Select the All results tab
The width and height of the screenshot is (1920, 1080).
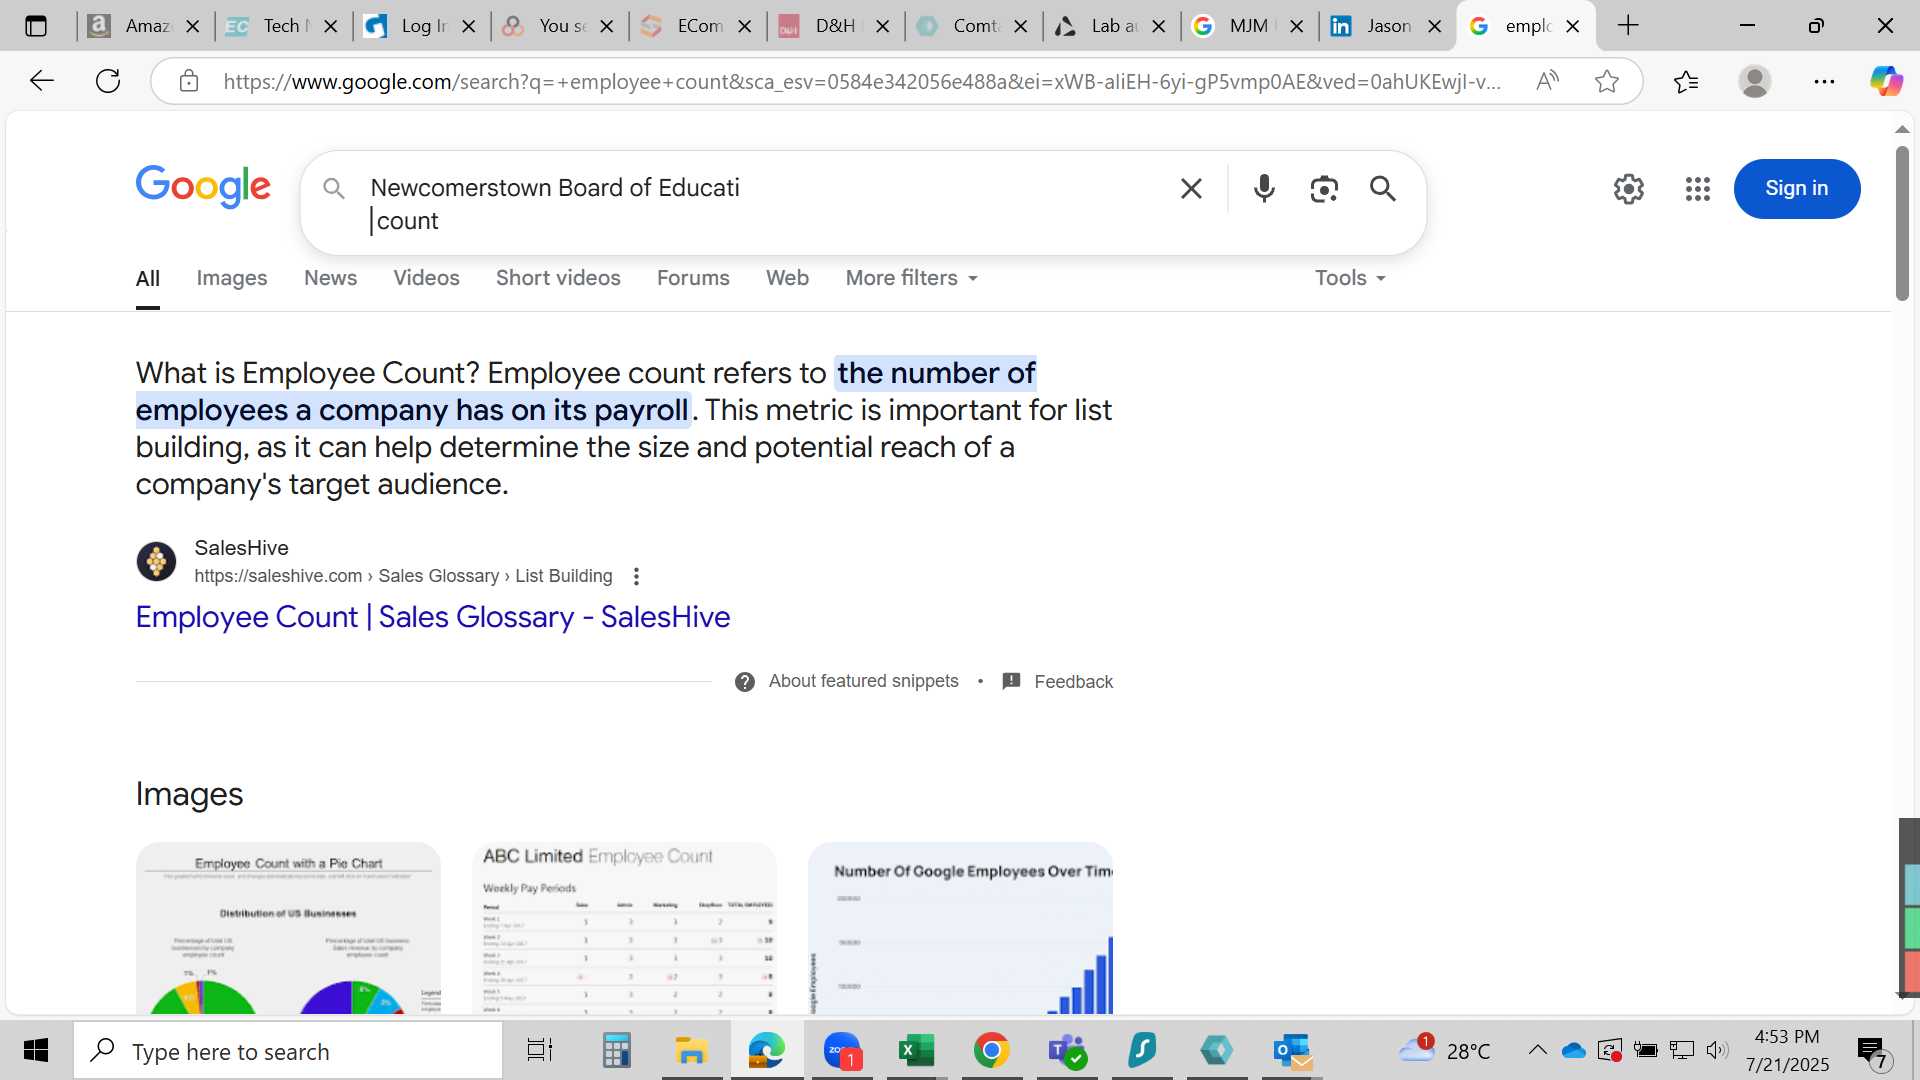147,279
